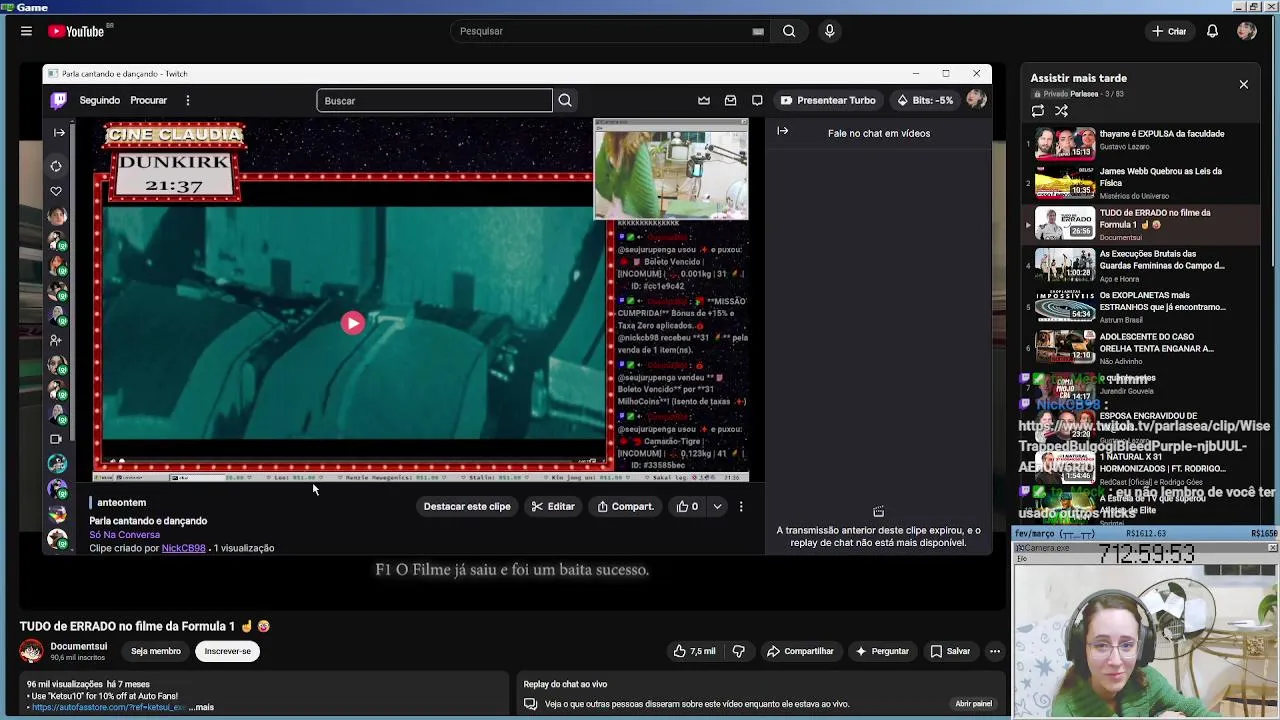Open the autofasstore.com description link
The width and height of the screenshot is (1280, 720).
pos(108,707)
